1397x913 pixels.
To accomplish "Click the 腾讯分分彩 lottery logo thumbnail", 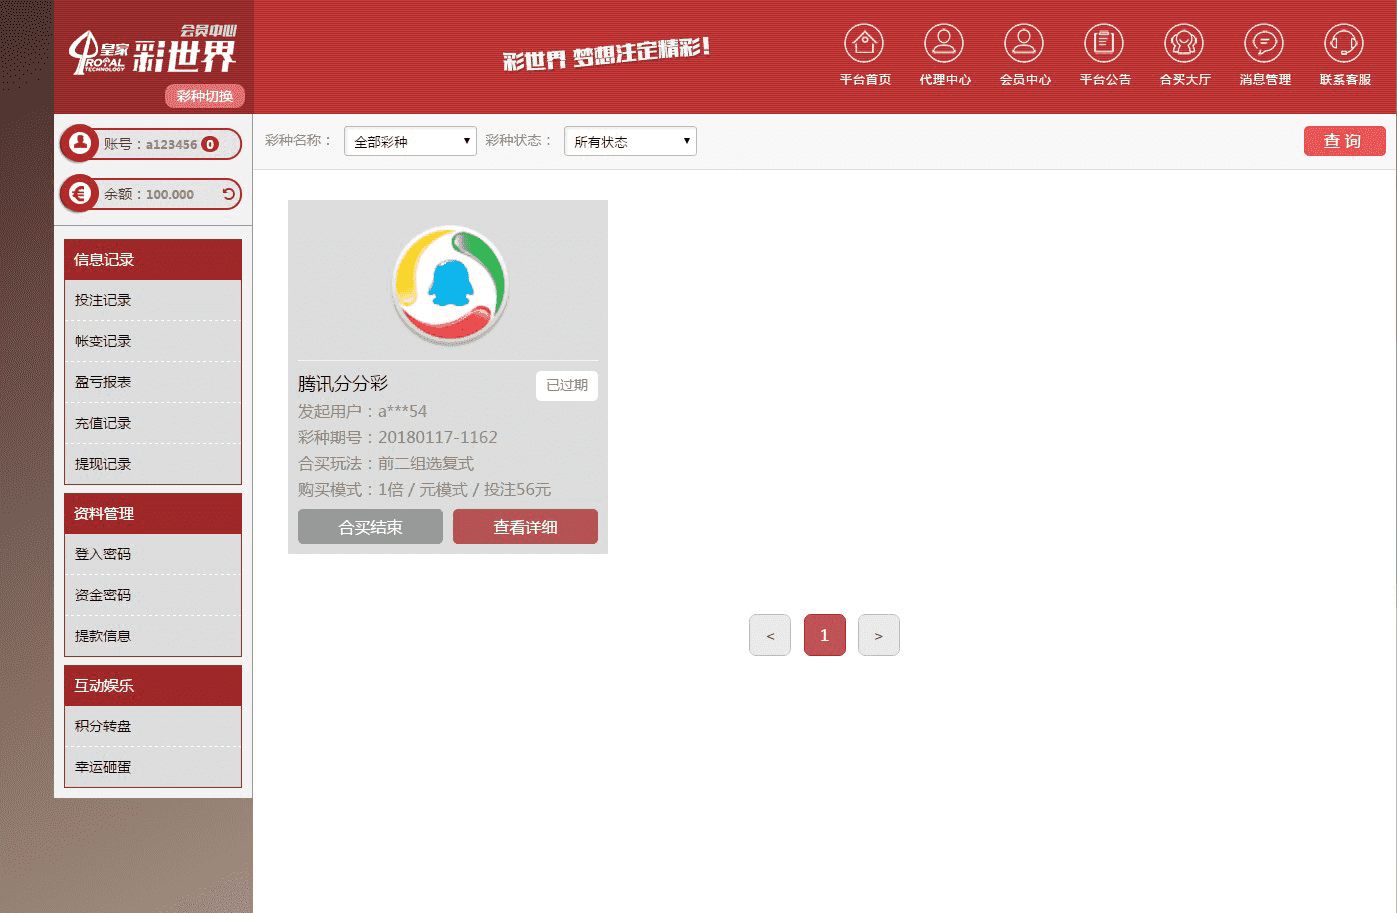I will click(449, 286).
